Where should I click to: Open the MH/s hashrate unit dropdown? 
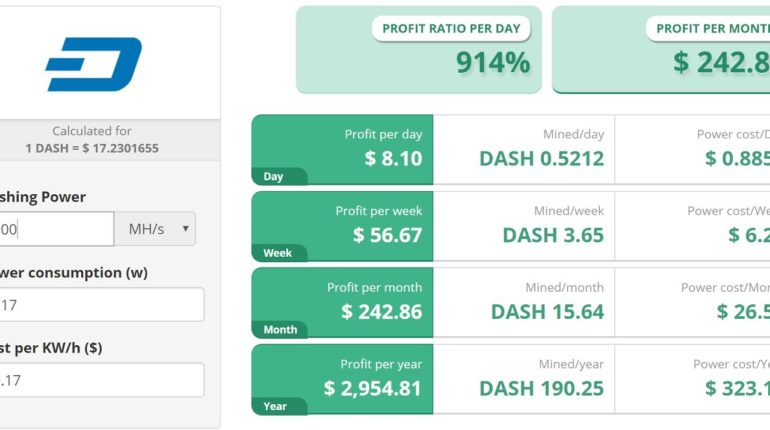point(155,229)
